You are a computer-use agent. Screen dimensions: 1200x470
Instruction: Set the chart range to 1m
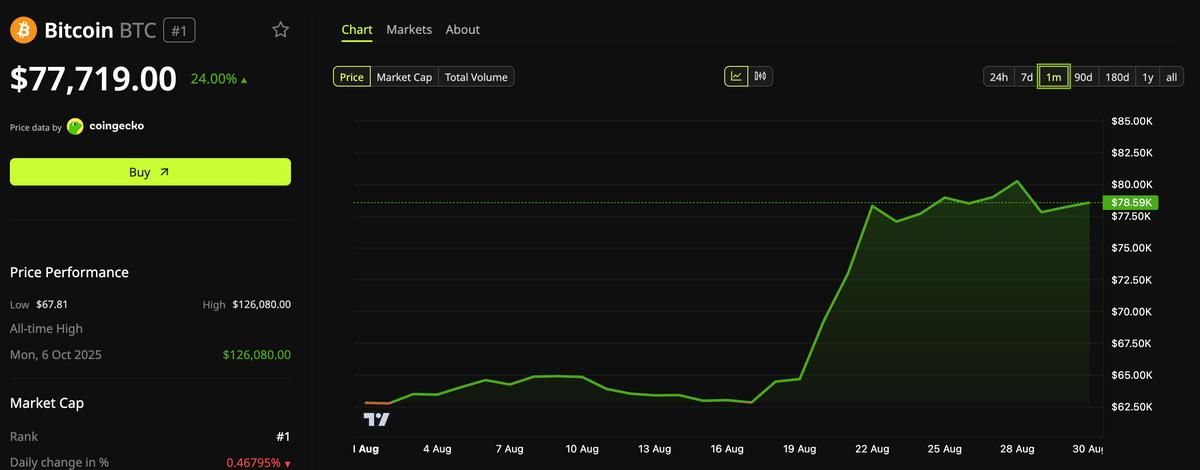[1054, 77]
